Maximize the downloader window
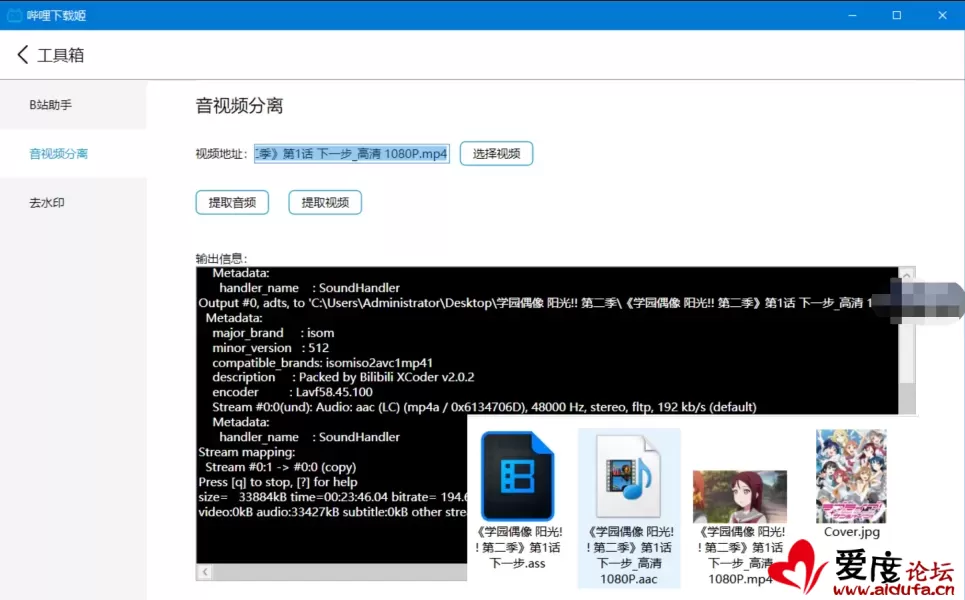This screenshot has height=600, width=965. 897,15
